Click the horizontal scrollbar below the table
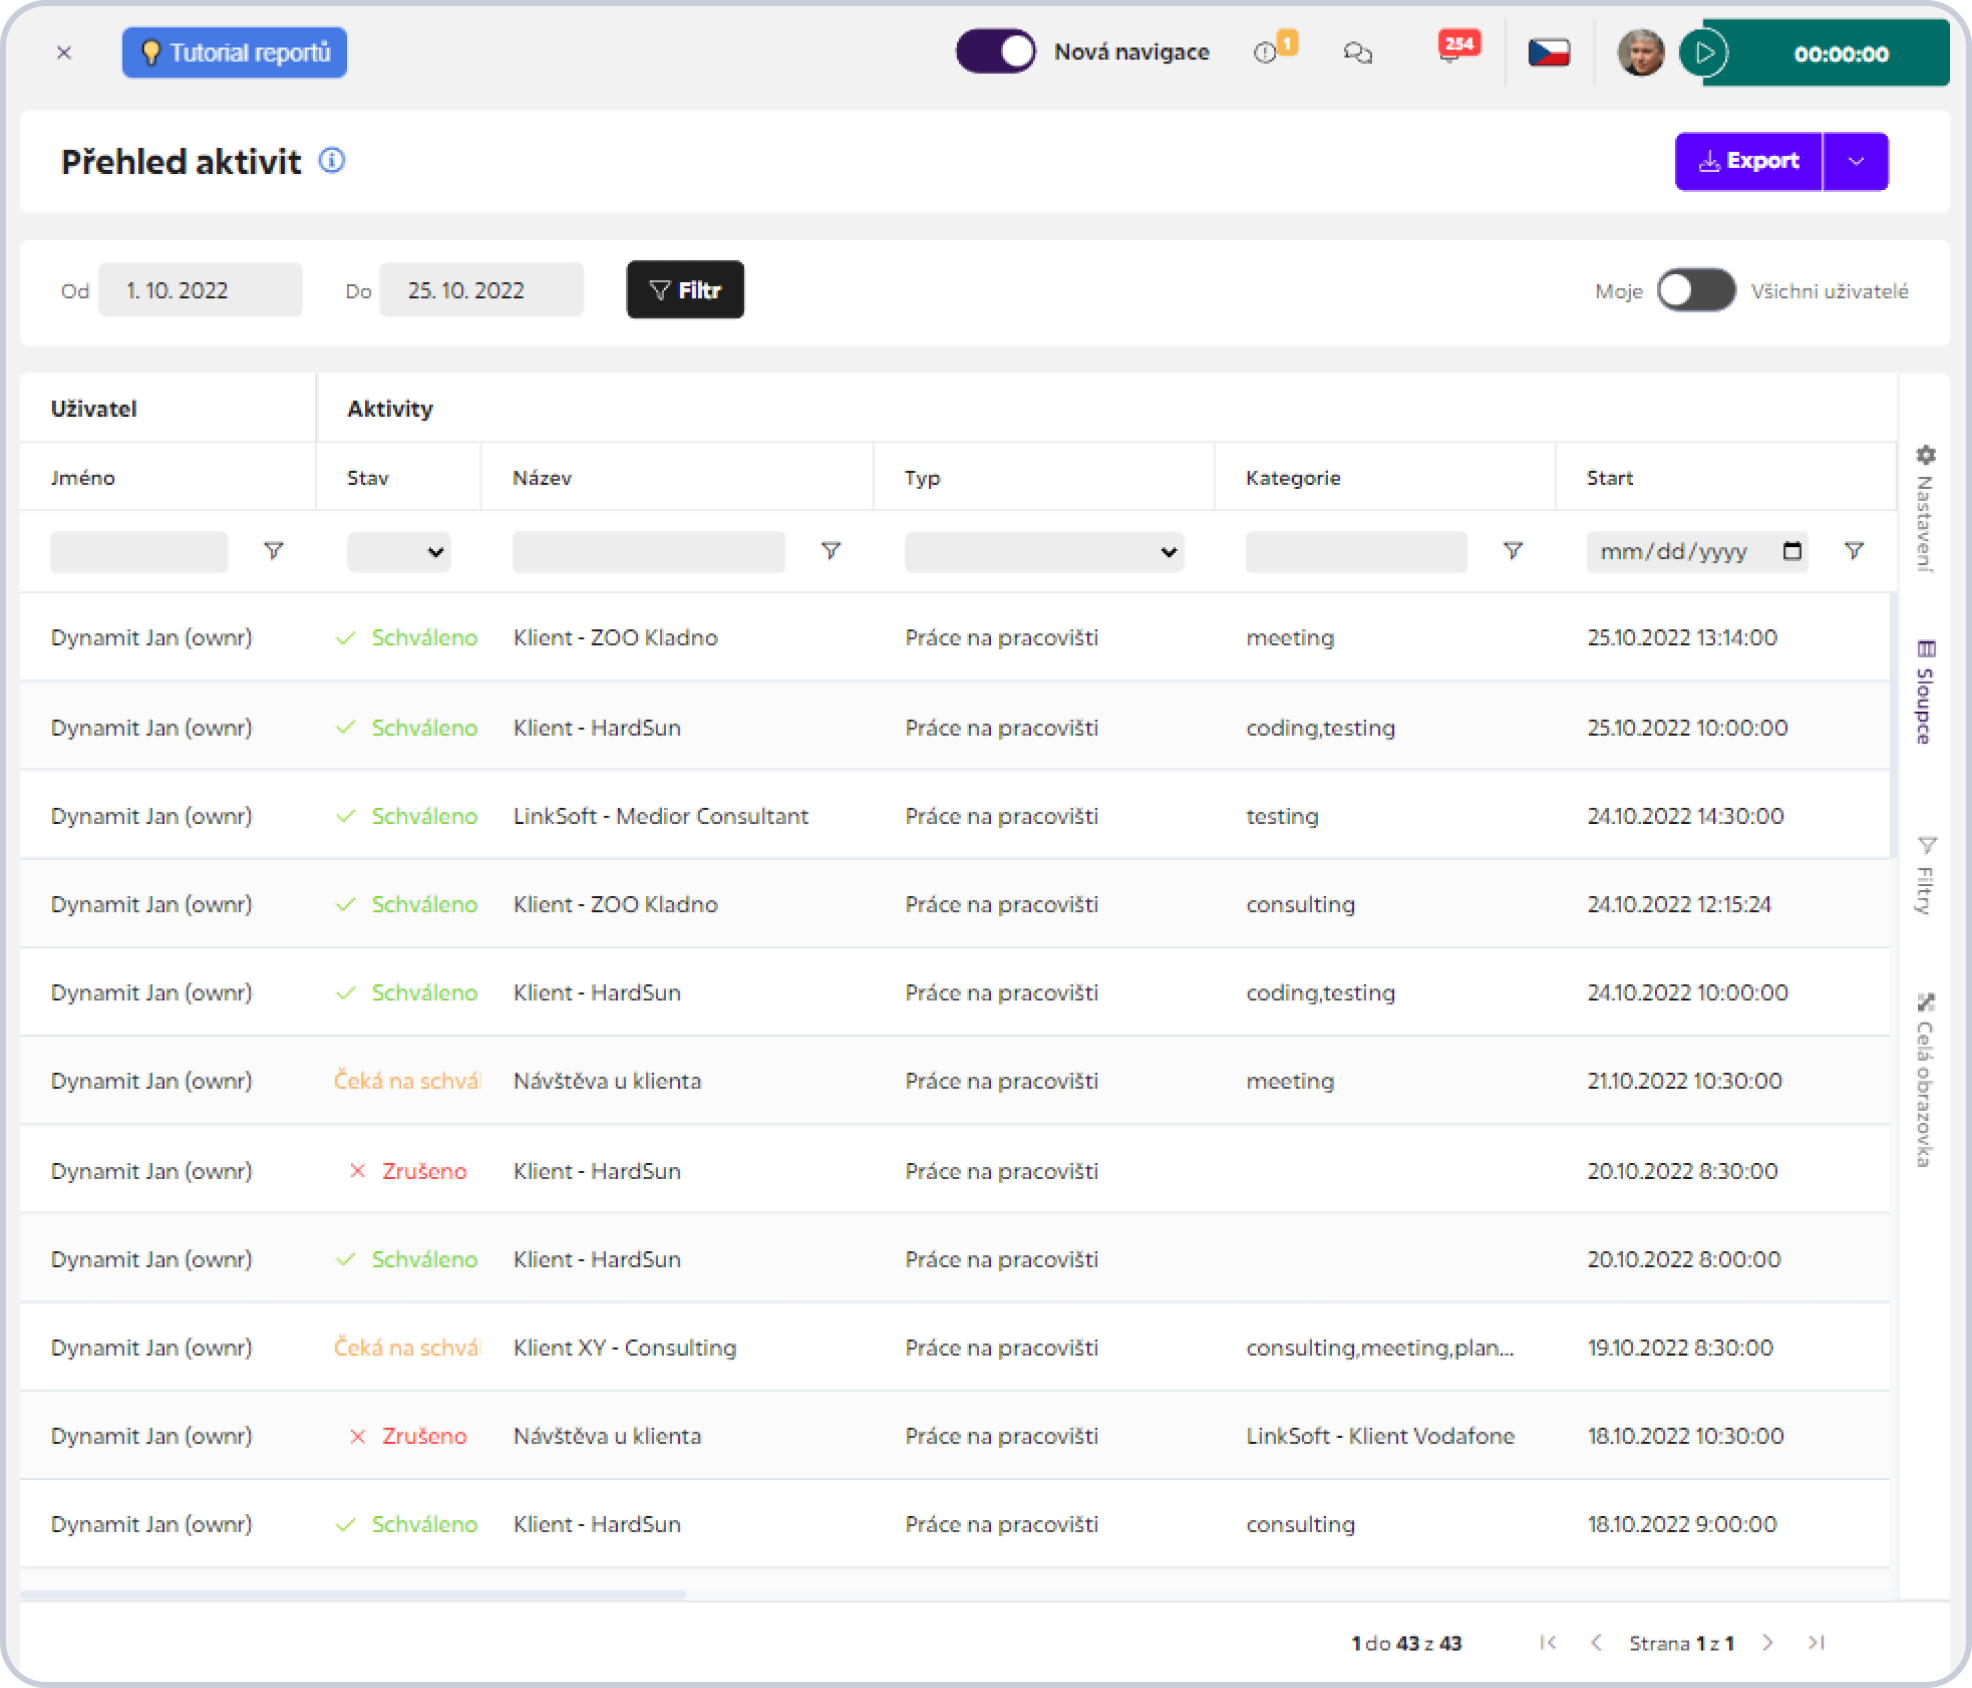 pos(352,1594)
